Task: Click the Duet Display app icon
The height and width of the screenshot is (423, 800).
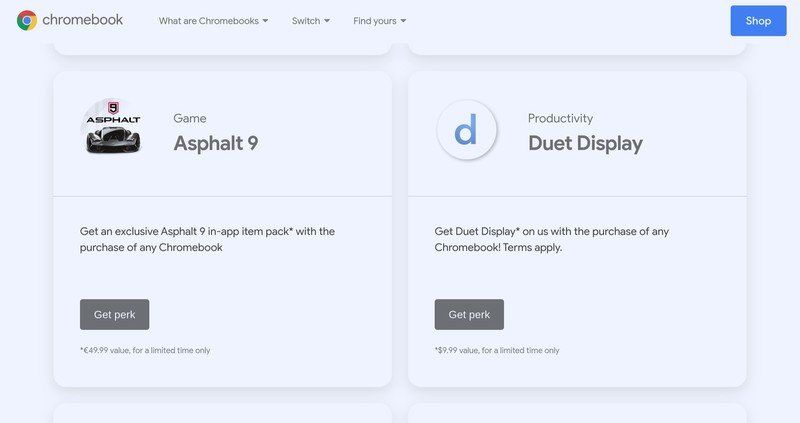Action: pyautogui.click(x=466, y=130)
